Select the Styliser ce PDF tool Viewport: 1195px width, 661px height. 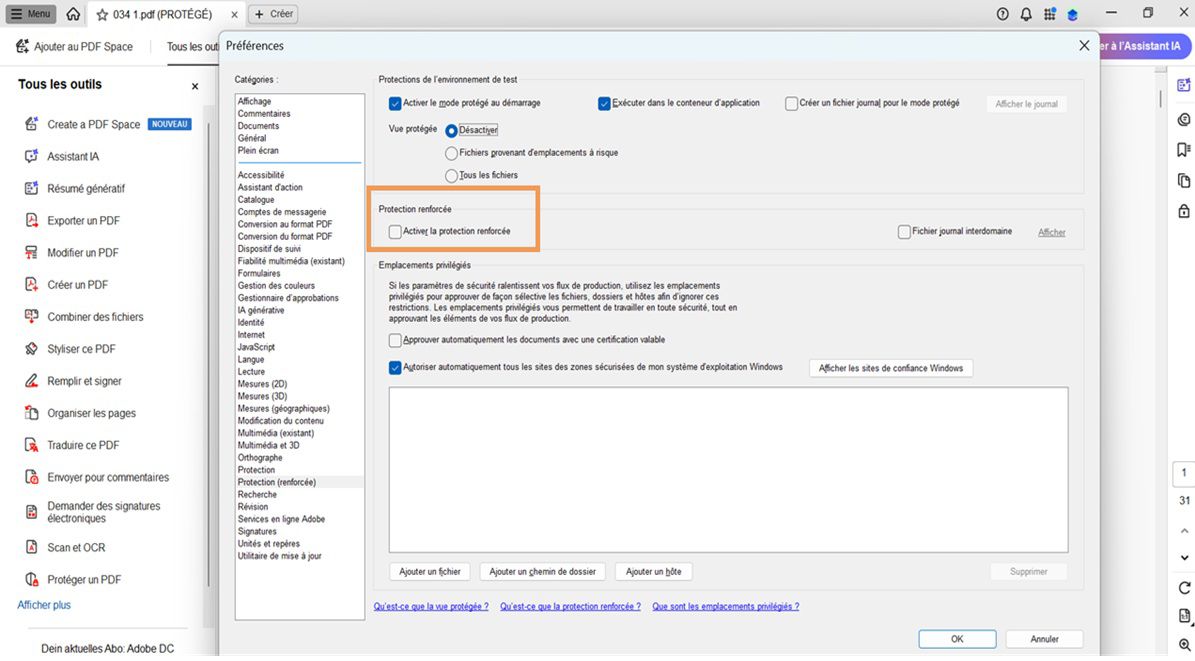point(69,348)
